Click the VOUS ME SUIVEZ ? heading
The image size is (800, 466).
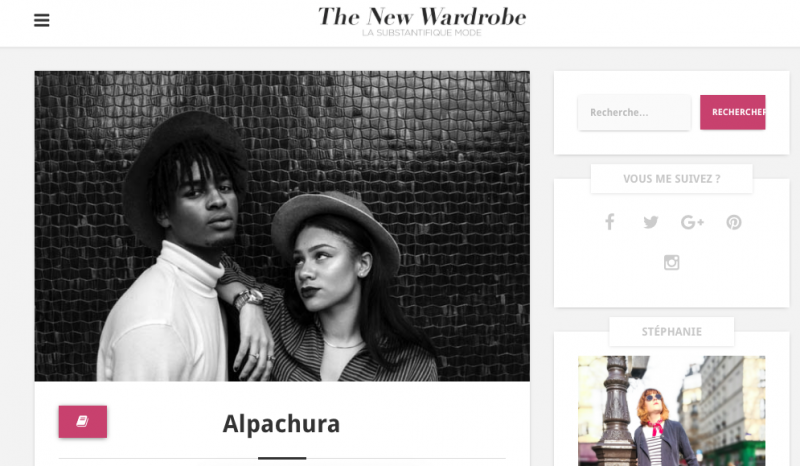[671, 179]
